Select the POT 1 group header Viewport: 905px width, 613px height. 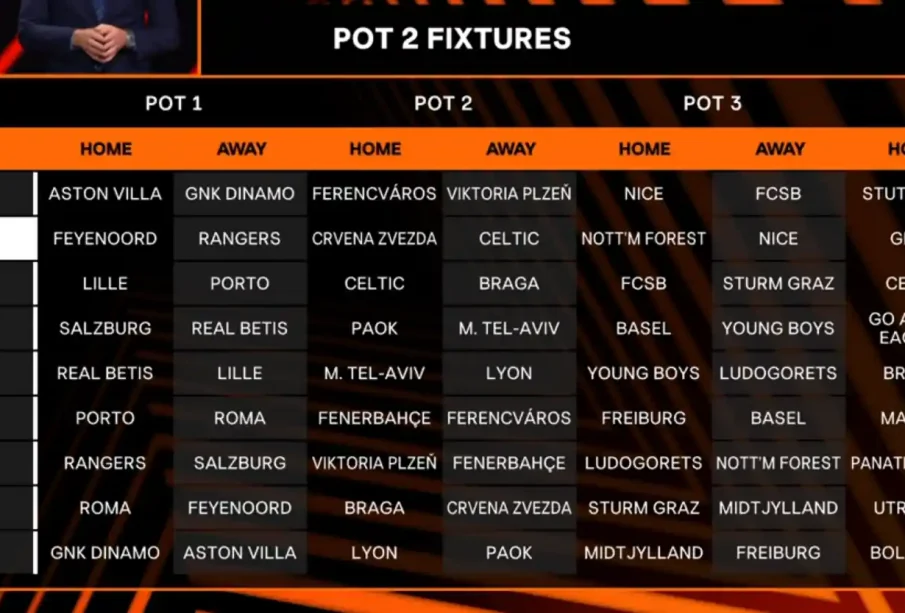click(173, 103)
